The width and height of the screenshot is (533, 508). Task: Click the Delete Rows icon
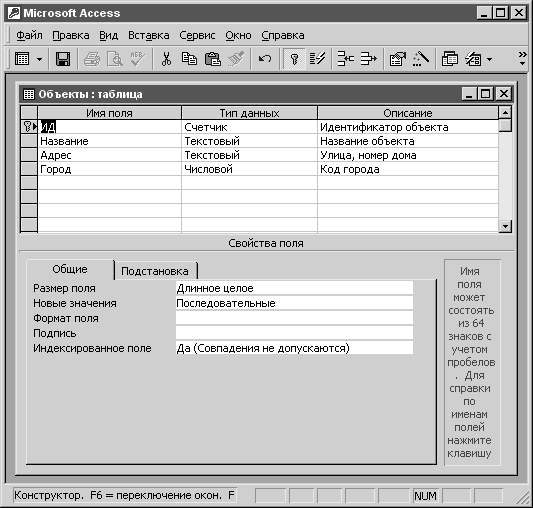pos(369,59)
